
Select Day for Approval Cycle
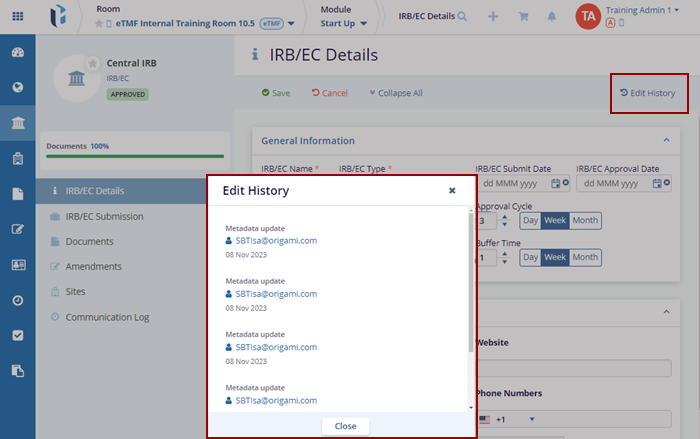pos(530,220)
